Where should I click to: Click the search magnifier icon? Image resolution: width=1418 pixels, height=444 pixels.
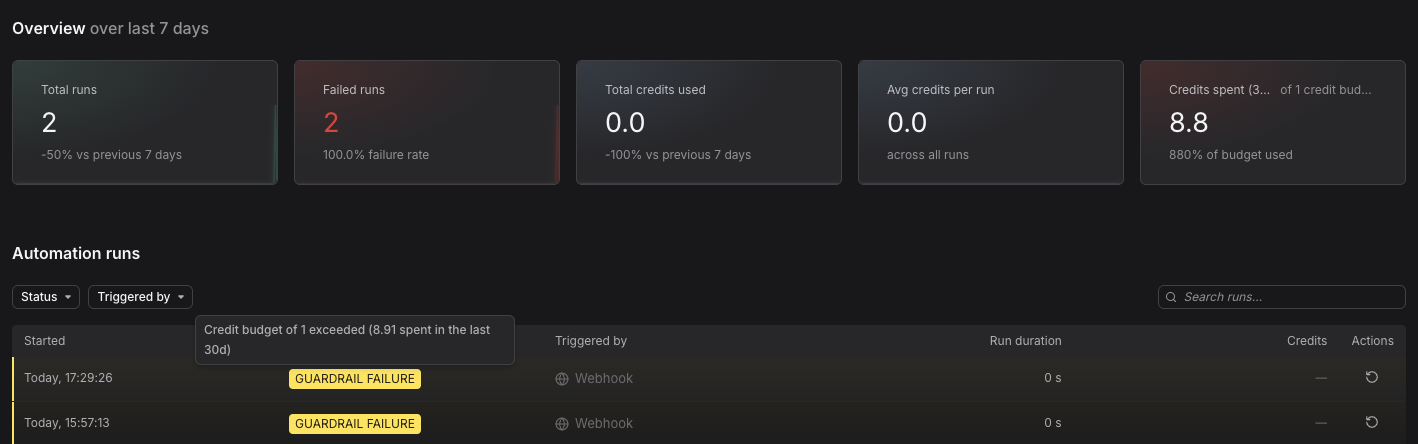1171,297
